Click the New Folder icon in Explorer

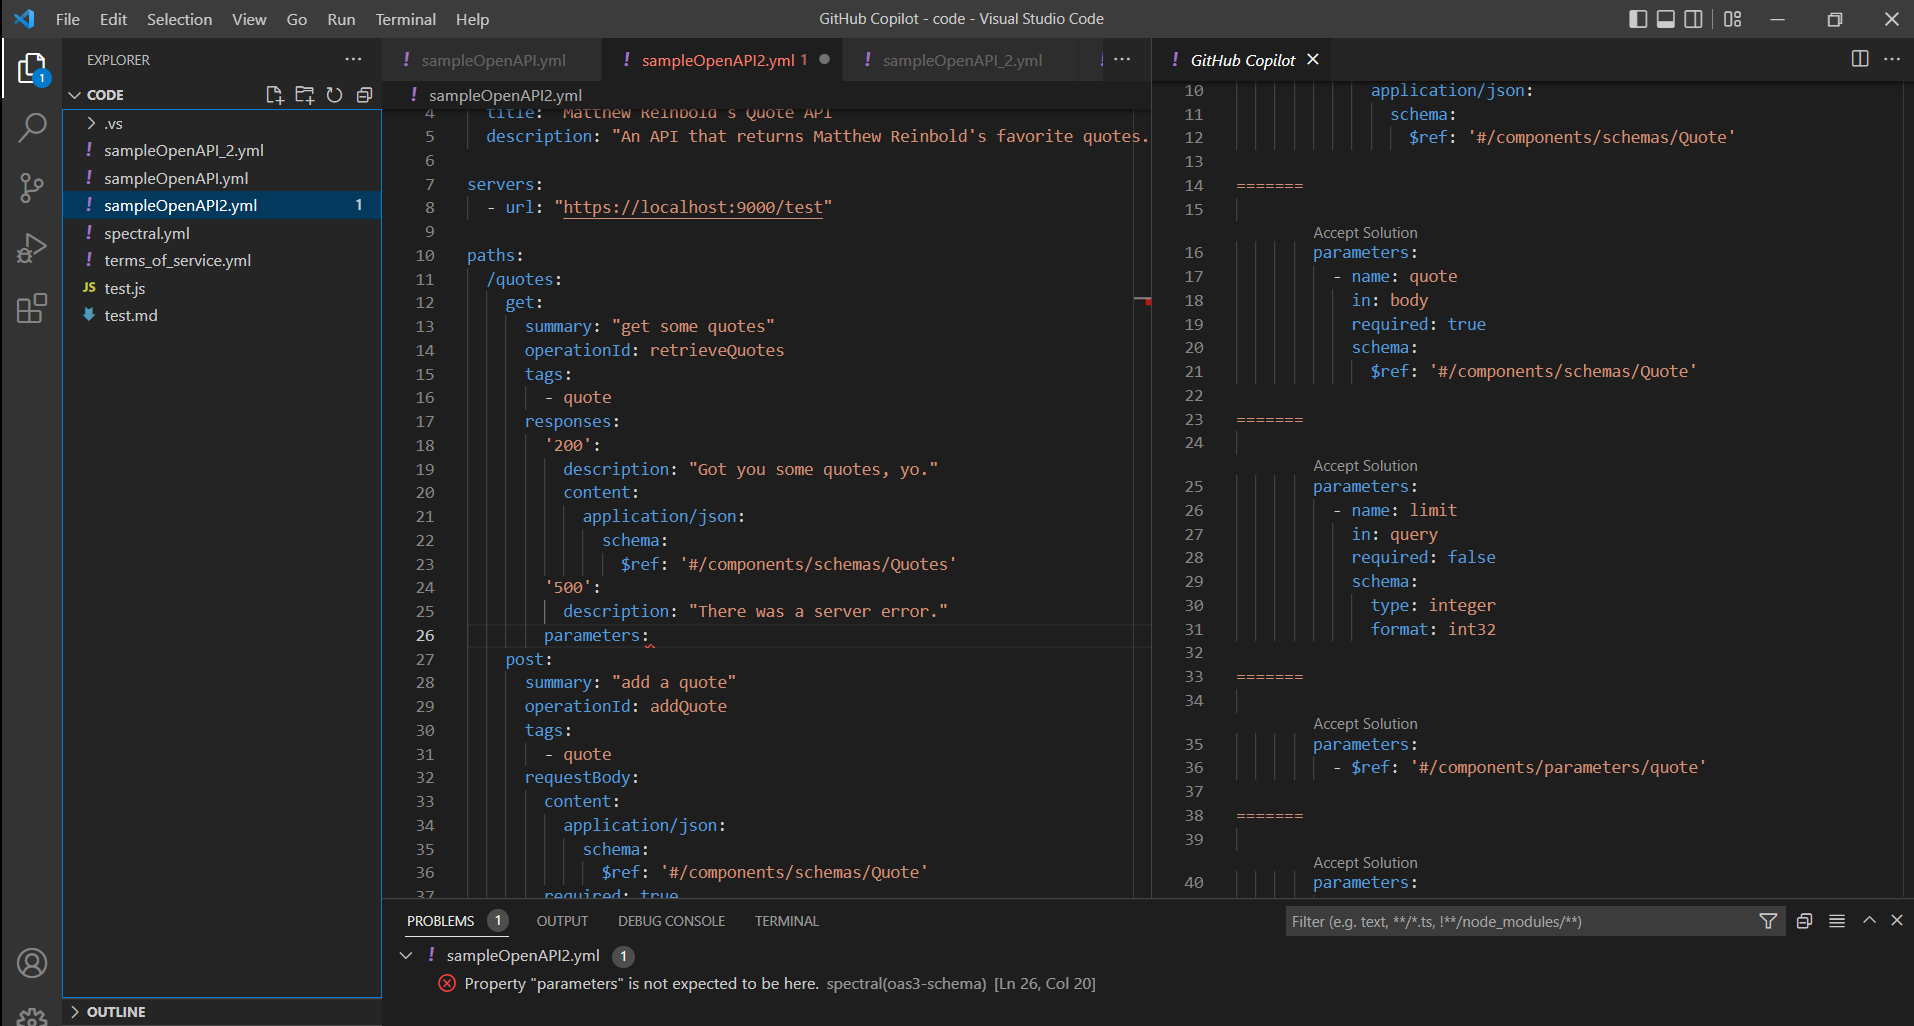pos(304,95)
